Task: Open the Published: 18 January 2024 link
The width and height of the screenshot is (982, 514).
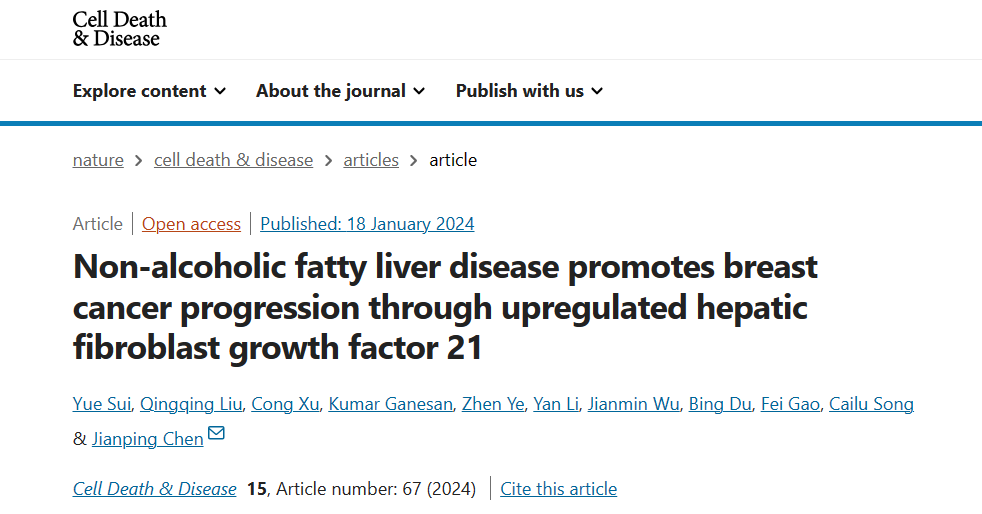Action: click(367, 224)
